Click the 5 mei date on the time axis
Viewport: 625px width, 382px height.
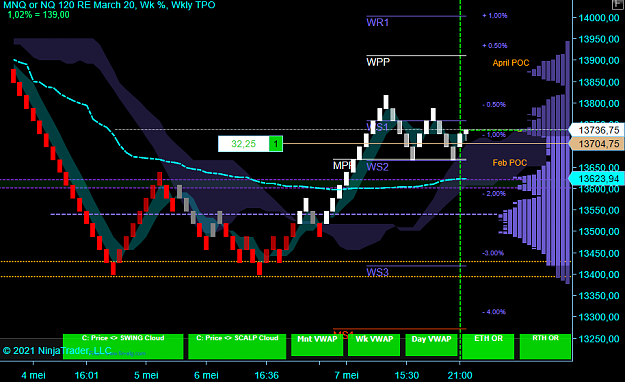click(x=146, y=375)
